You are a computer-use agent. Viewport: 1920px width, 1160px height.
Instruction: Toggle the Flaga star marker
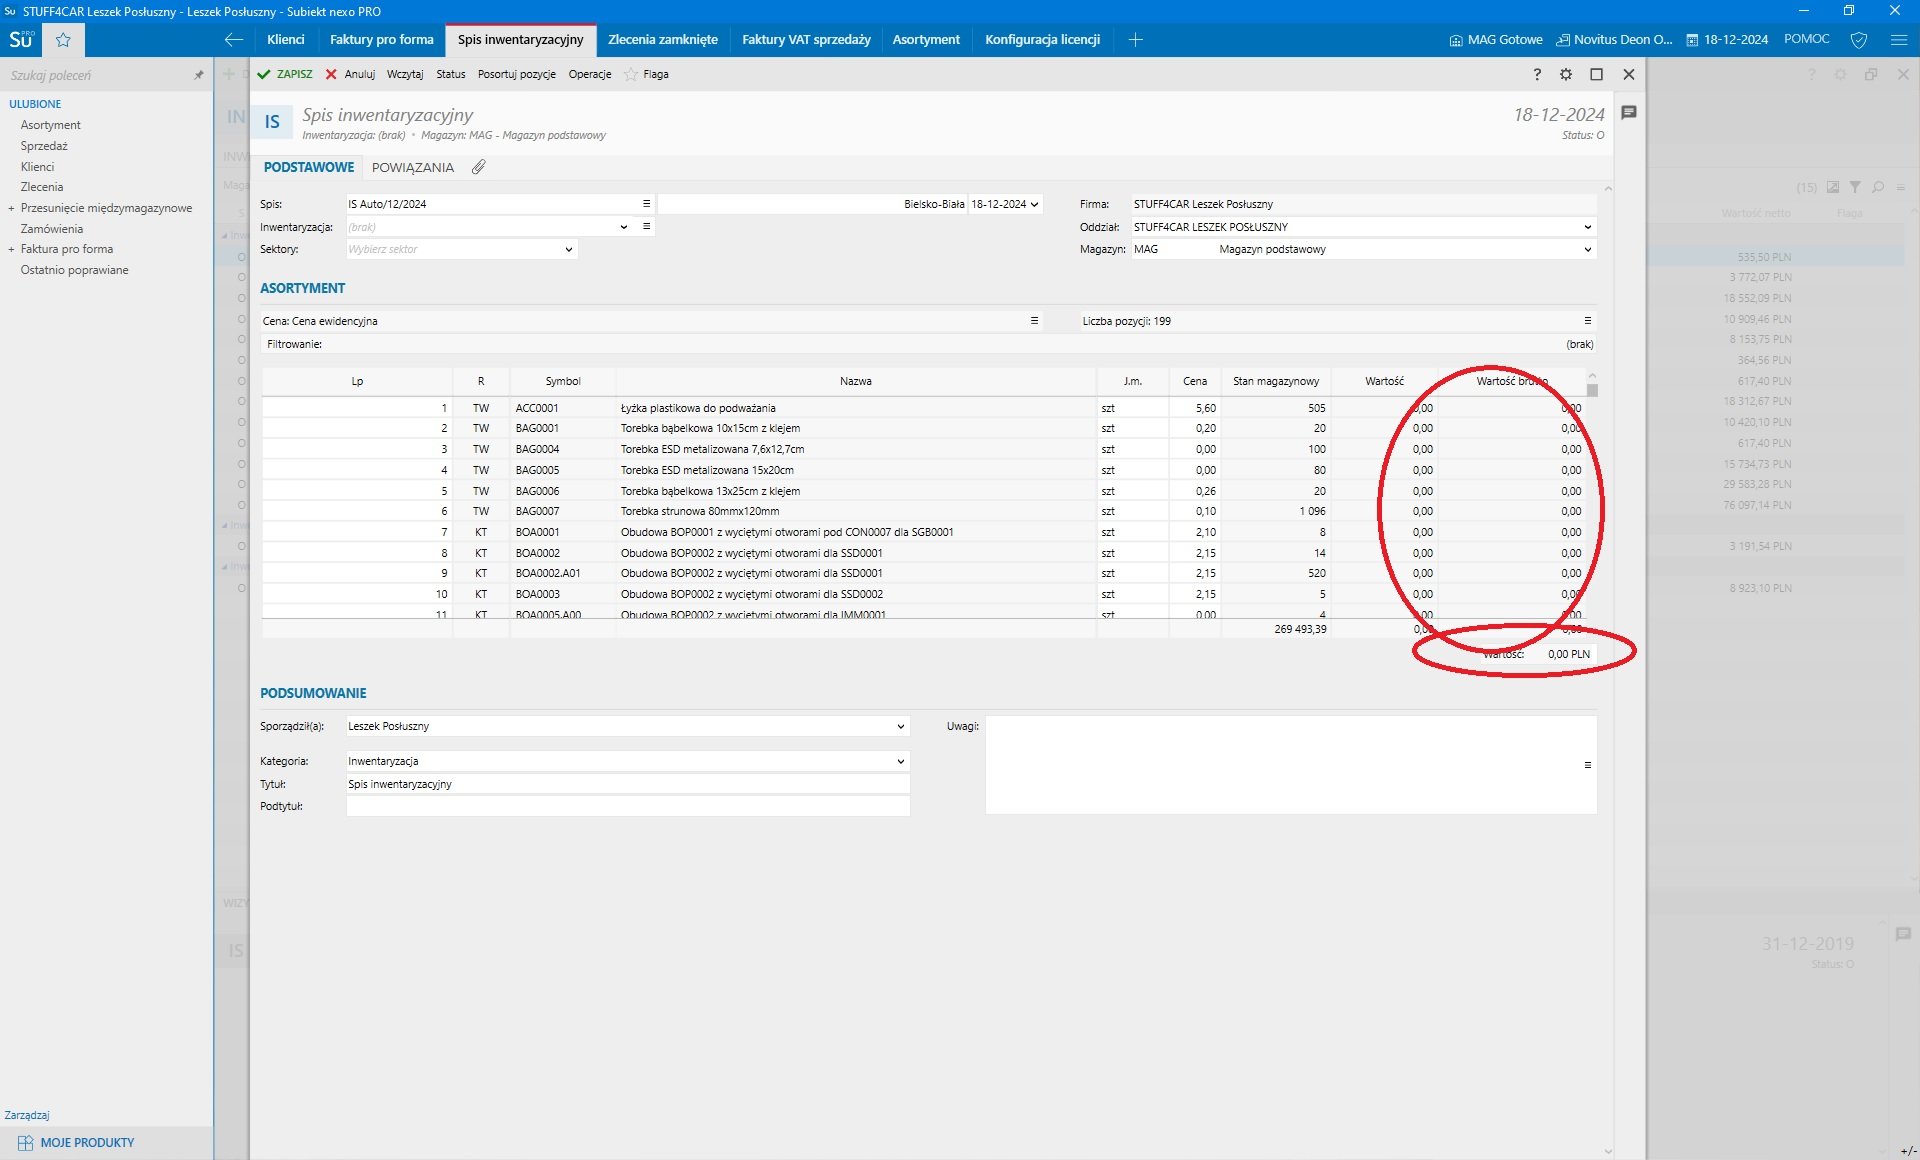(x=632, y=74)
